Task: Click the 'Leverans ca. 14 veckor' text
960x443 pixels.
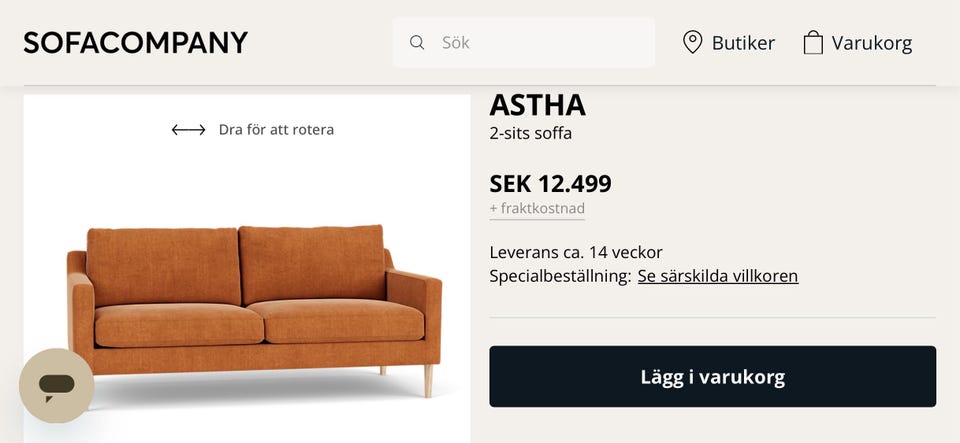Action: coord(576,252)
